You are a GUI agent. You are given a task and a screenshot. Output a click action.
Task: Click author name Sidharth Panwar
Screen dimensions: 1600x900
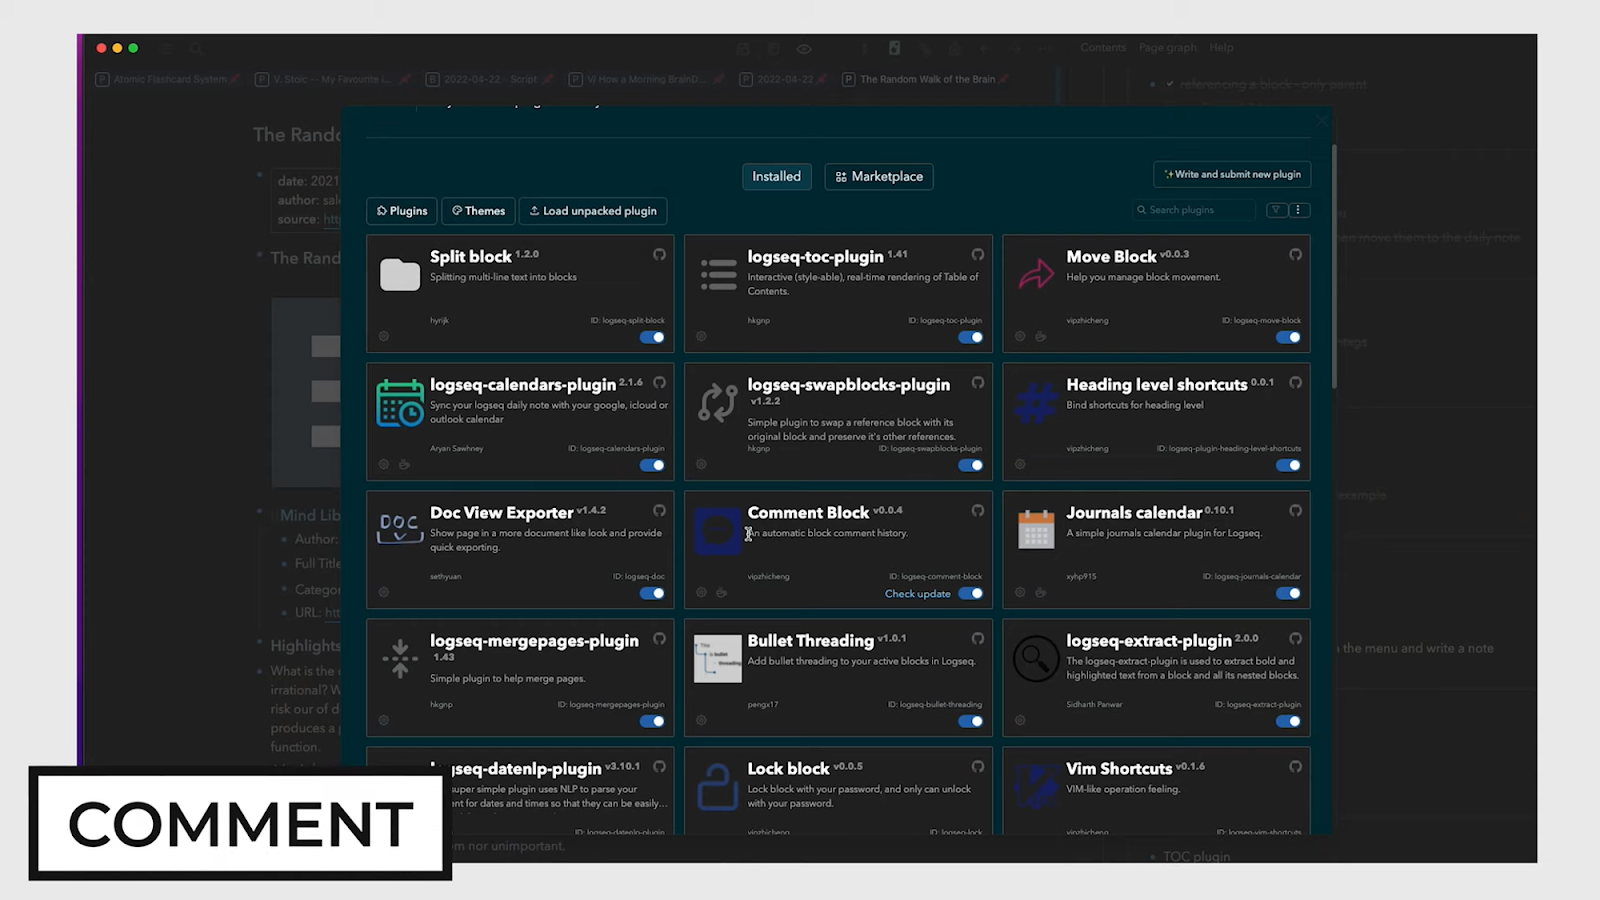pyautogui.click(x=1094, y=705)
